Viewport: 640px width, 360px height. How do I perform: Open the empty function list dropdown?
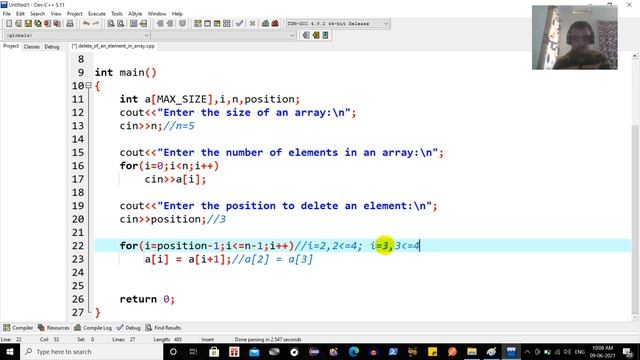tap(223, 36)
